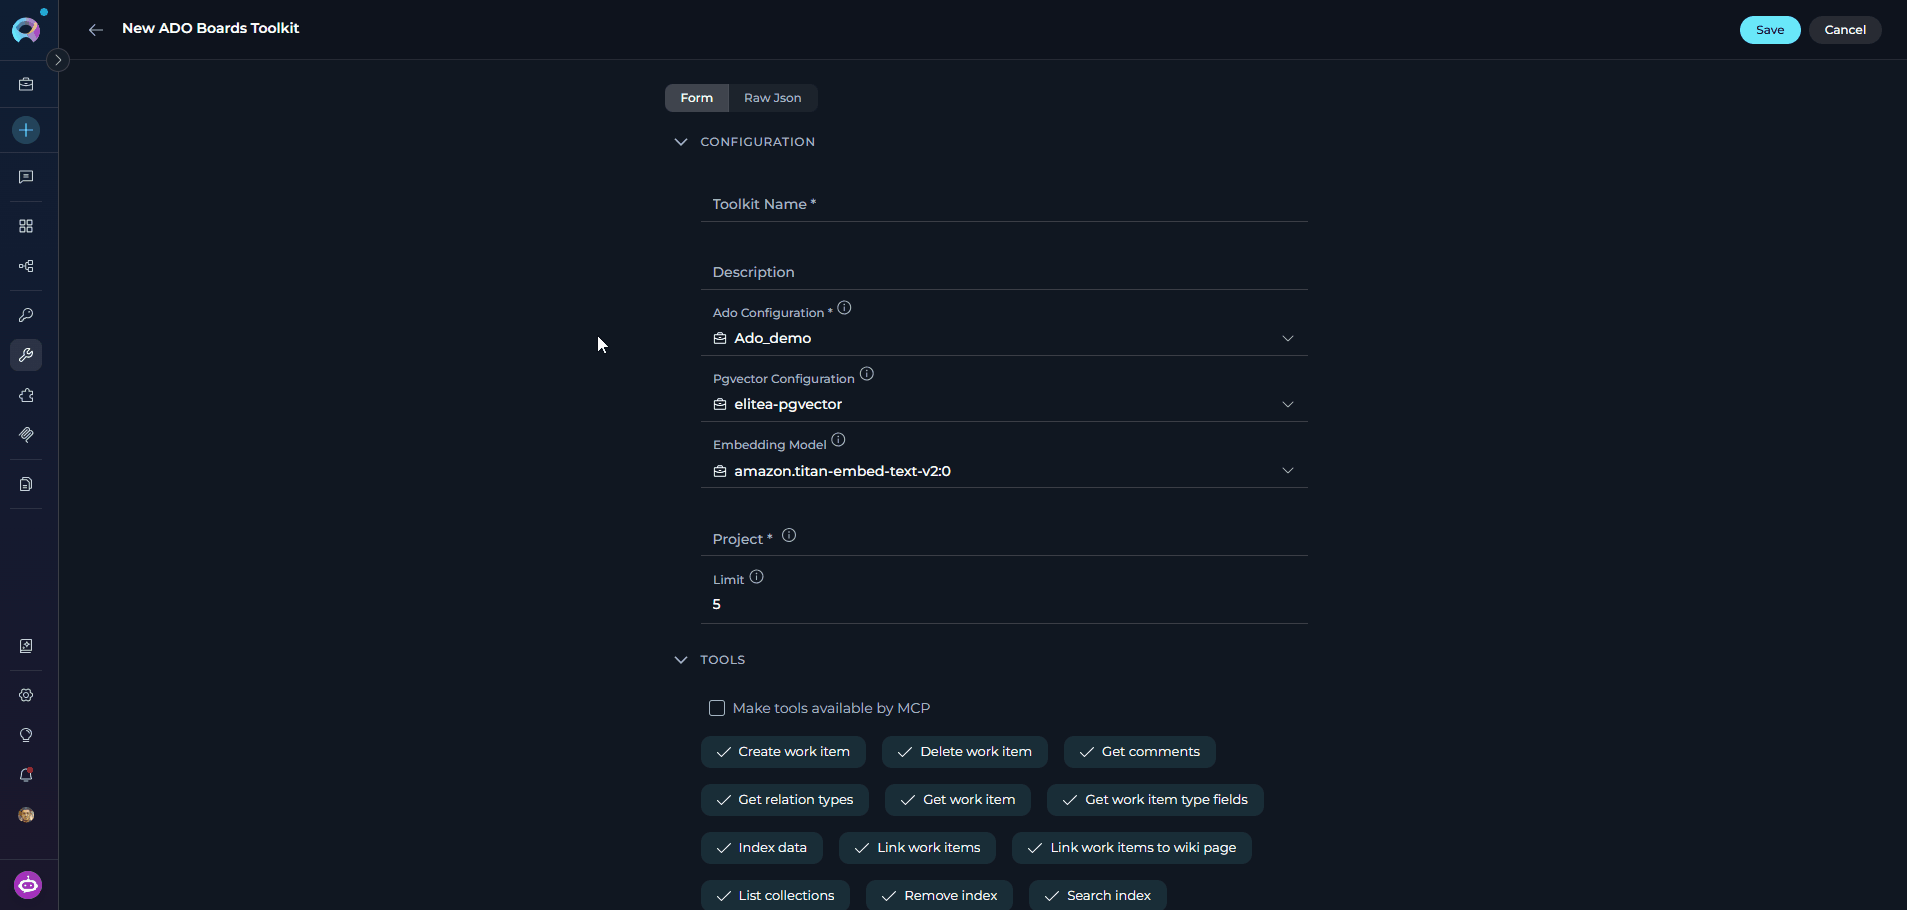Image resolution: width=1907 pixels, height=910 pixels.
Task: Click the plus create-new sidebar button
Action: (26, 130)
